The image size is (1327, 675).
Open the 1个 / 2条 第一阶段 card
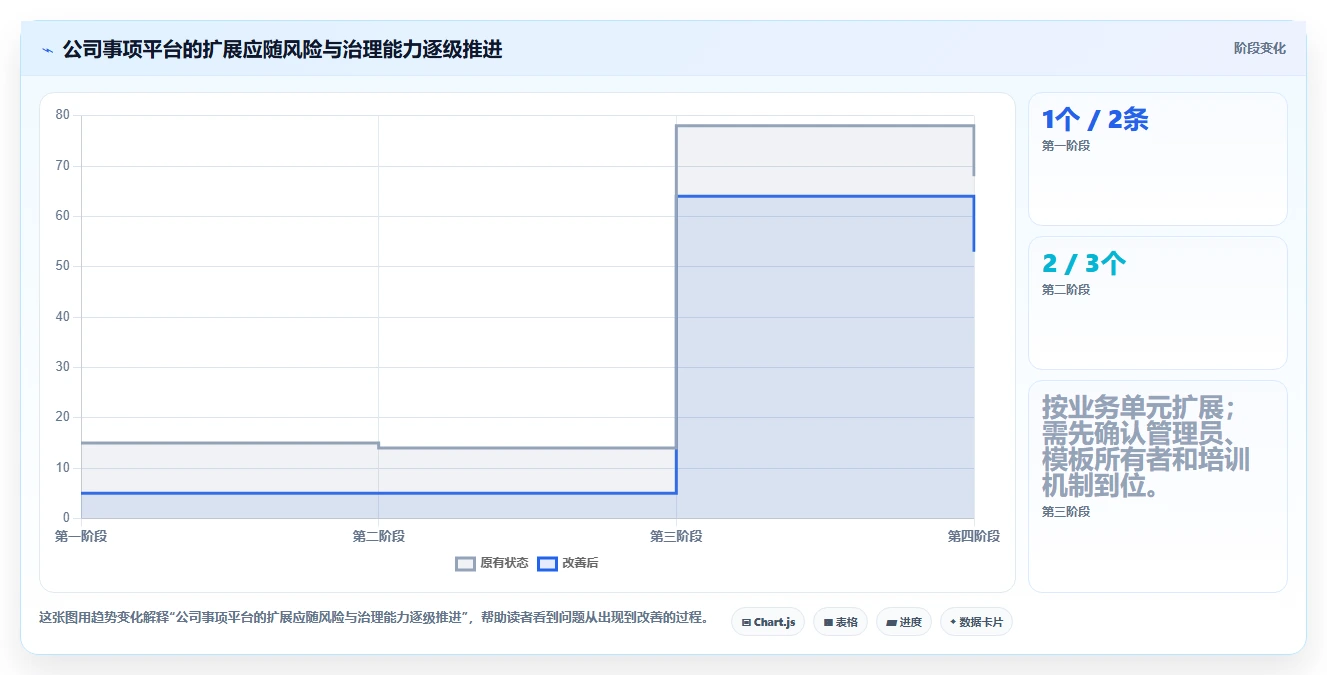(1157, 159)
